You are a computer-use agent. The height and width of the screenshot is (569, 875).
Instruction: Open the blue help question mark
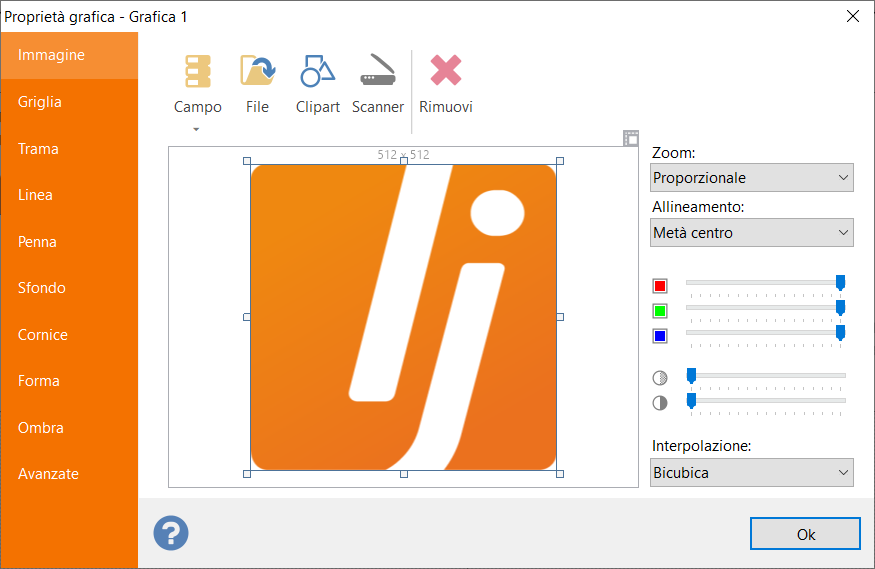pos(171,533)
